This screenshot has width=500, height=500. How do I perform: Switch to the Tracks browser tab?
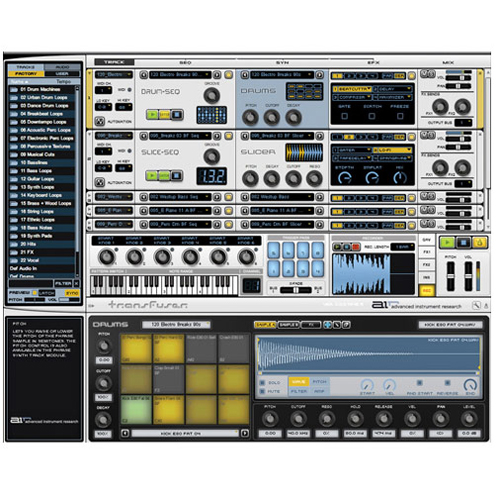click(x=26, y=67)
